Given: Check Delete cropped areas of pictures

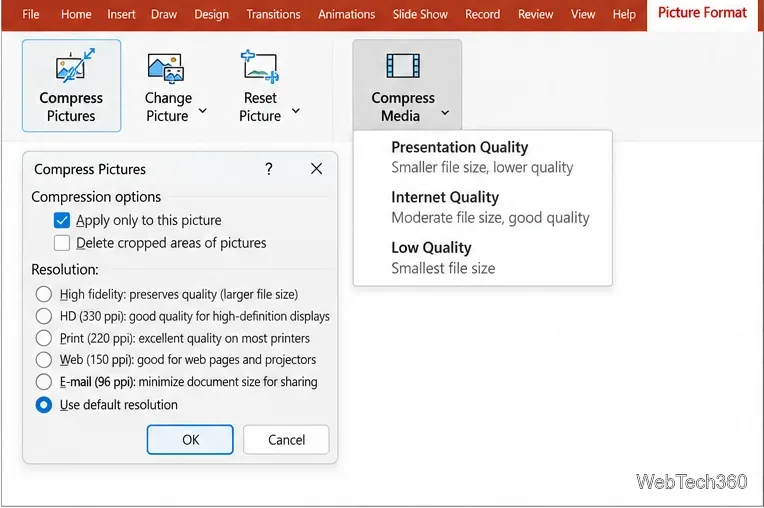Looking at the screenshot, I should click(x=62, y=243).
